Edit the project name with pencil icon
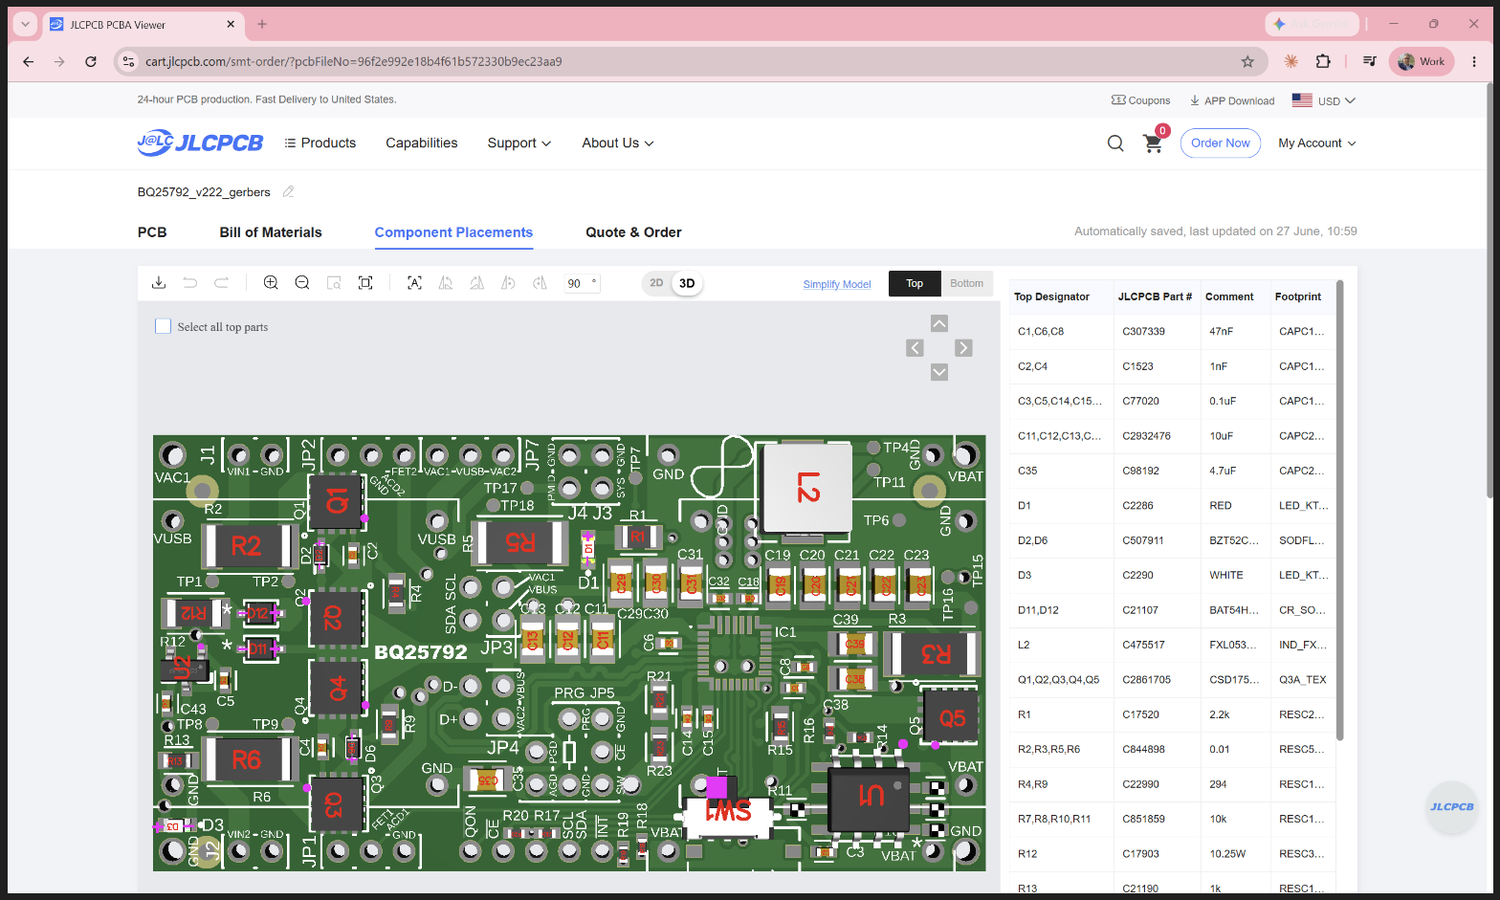 (x=289, y=192)
